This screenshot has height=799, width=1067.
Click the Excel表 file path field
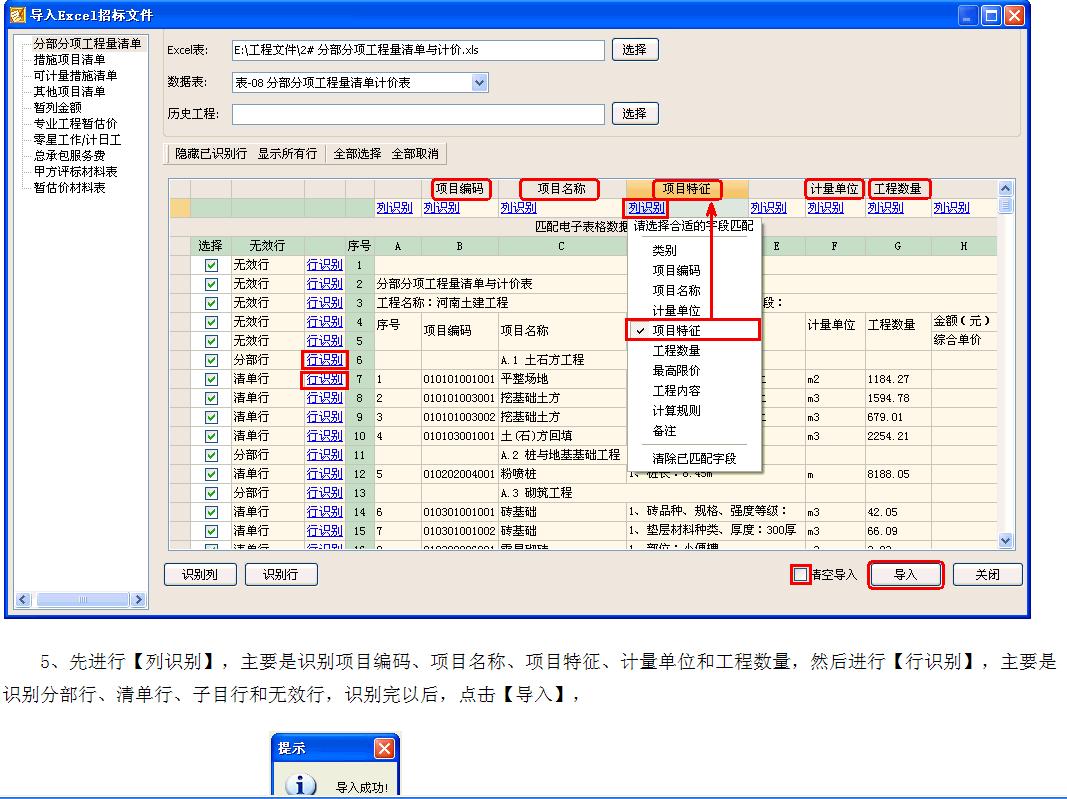coord(418,50)
